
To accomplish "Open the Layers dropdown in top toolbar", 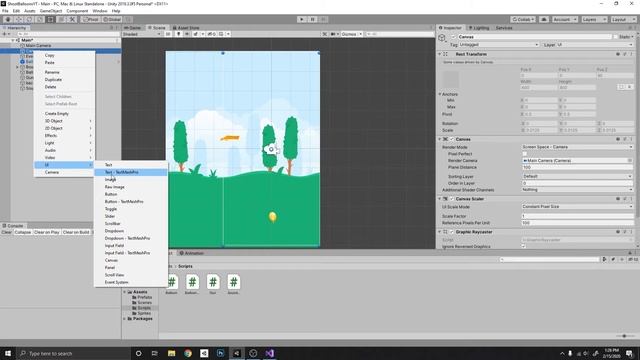I will click(594, 19).
